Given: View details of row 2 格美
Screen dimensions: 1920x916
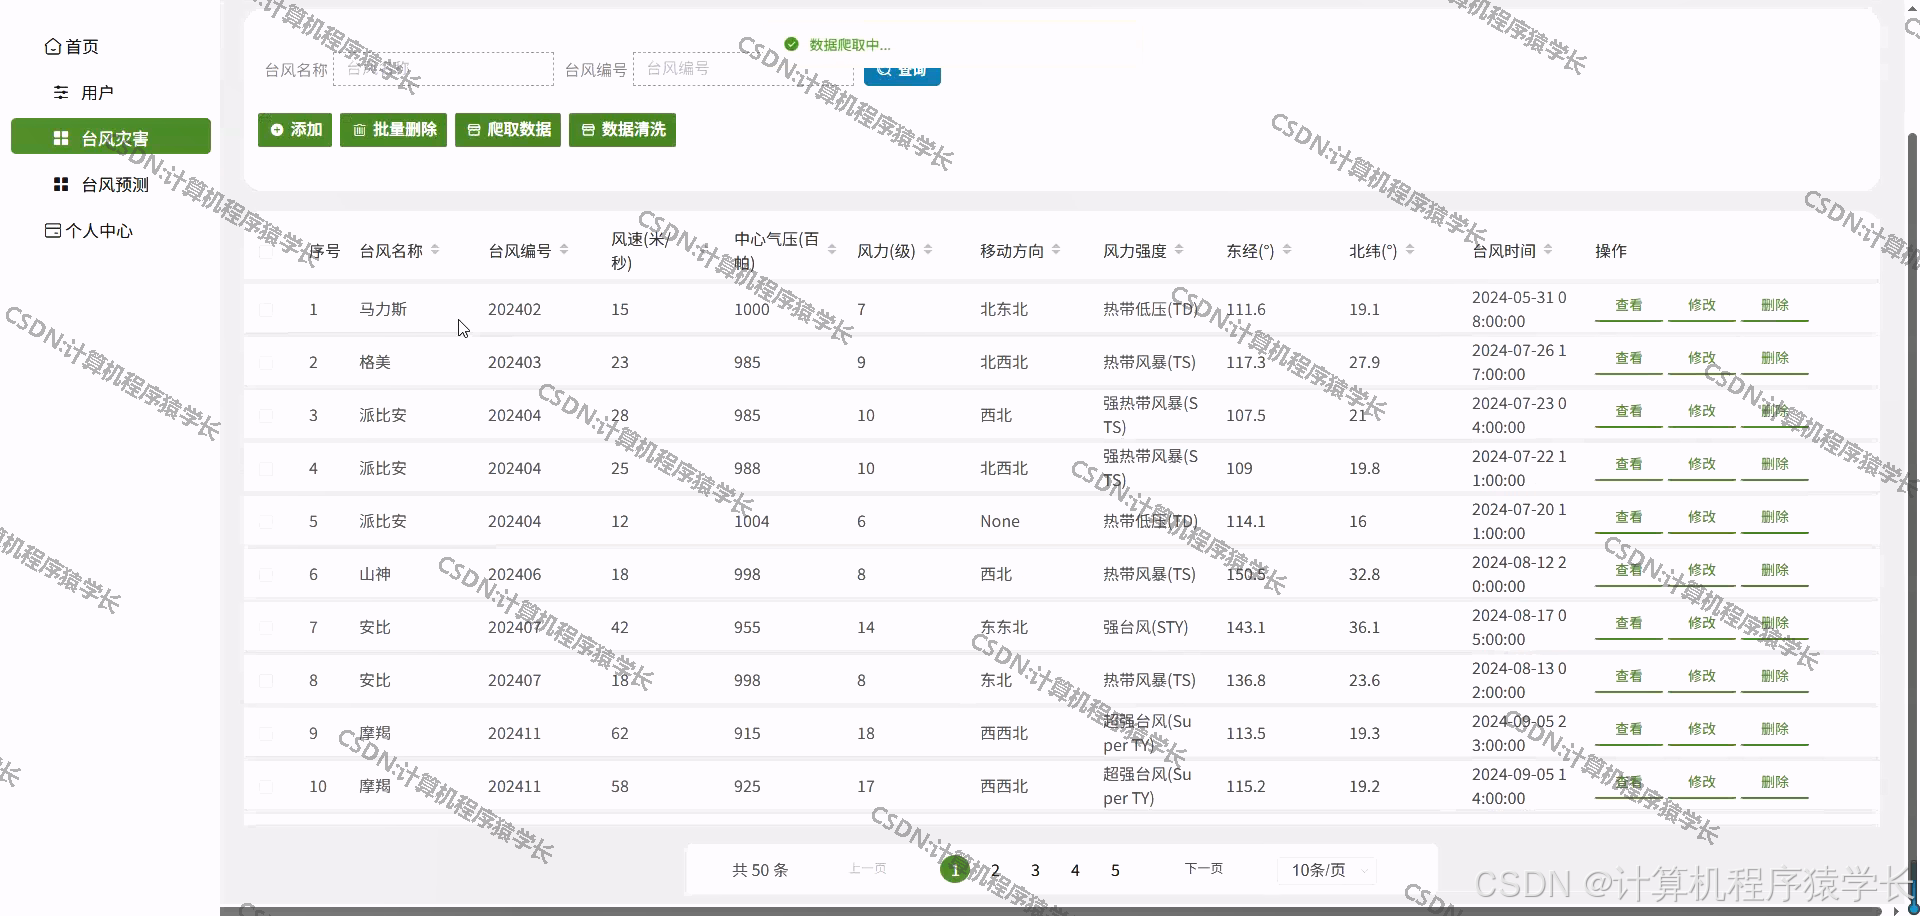Looking at the screenshot, I should [1629, 359].
